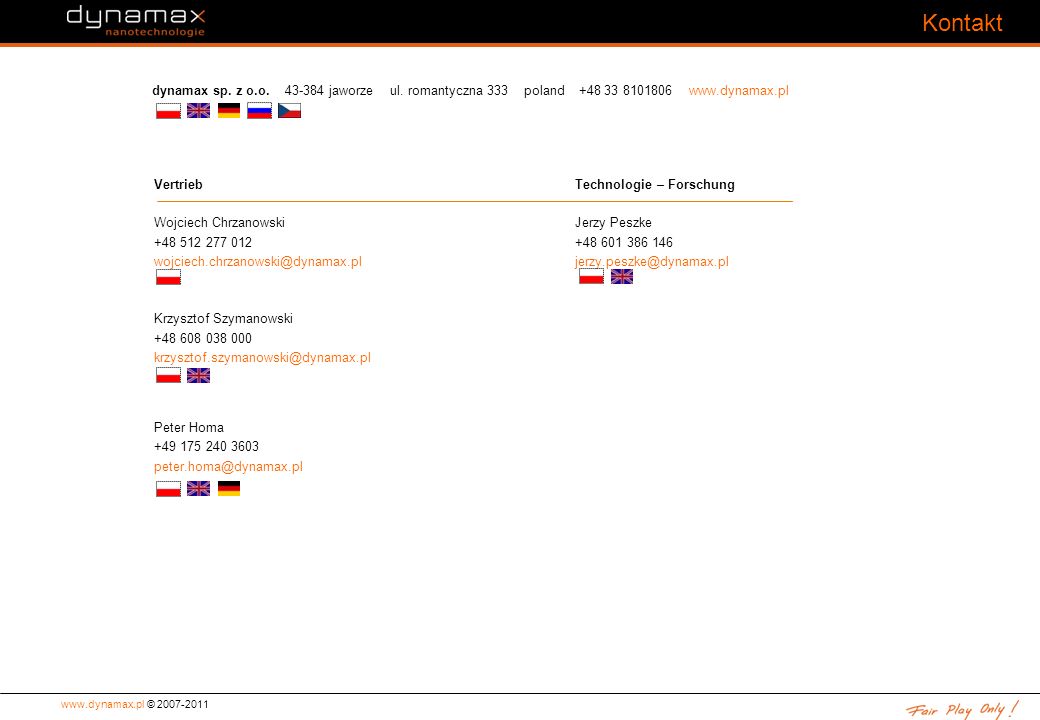
Task: Click the Technologie – Forschung heading
Action: tap(655, 185)
